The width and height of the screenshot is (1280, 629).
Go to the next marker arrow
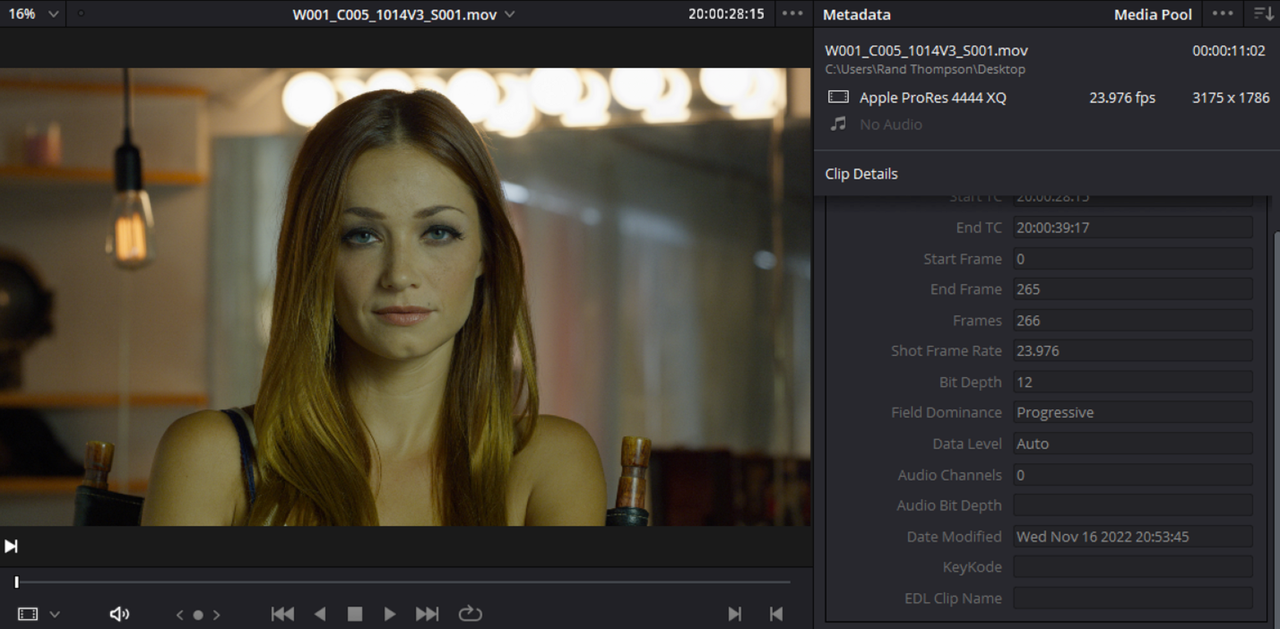click(216, 615)
